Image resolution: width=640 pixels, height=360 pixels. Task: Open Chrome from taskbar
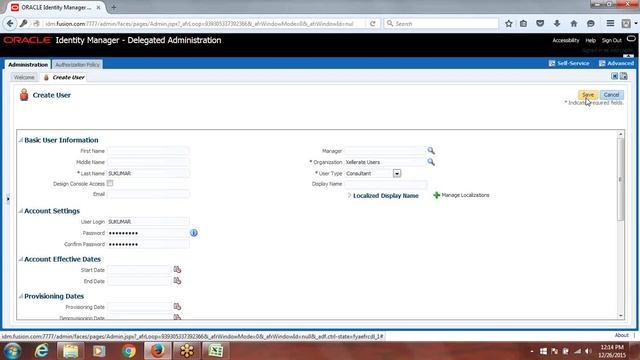tap(129, 351)
